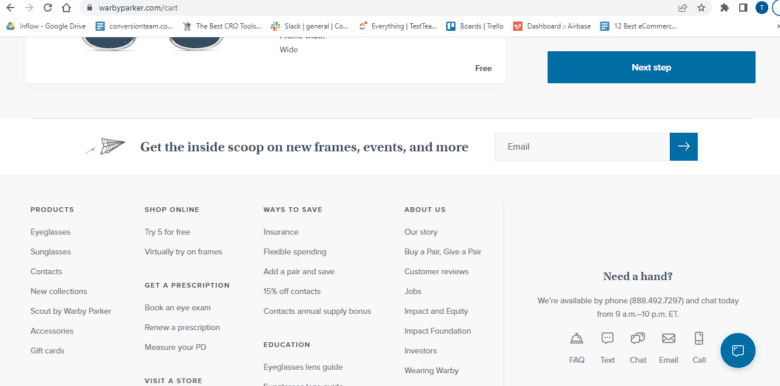Image resolution: width=780 pixels, height=386 pixels.
Task: Click the forward navigation arrow
Action: pos(29,7)
